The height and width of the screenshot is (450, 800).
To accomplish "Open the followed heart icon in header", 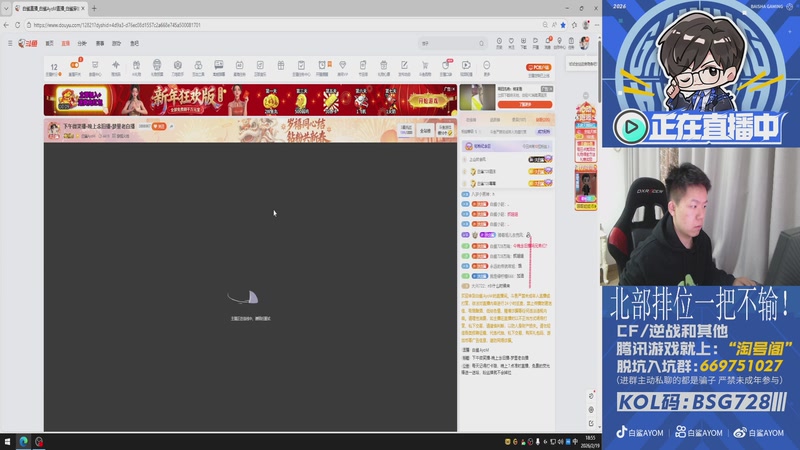I will pos(511,43).
